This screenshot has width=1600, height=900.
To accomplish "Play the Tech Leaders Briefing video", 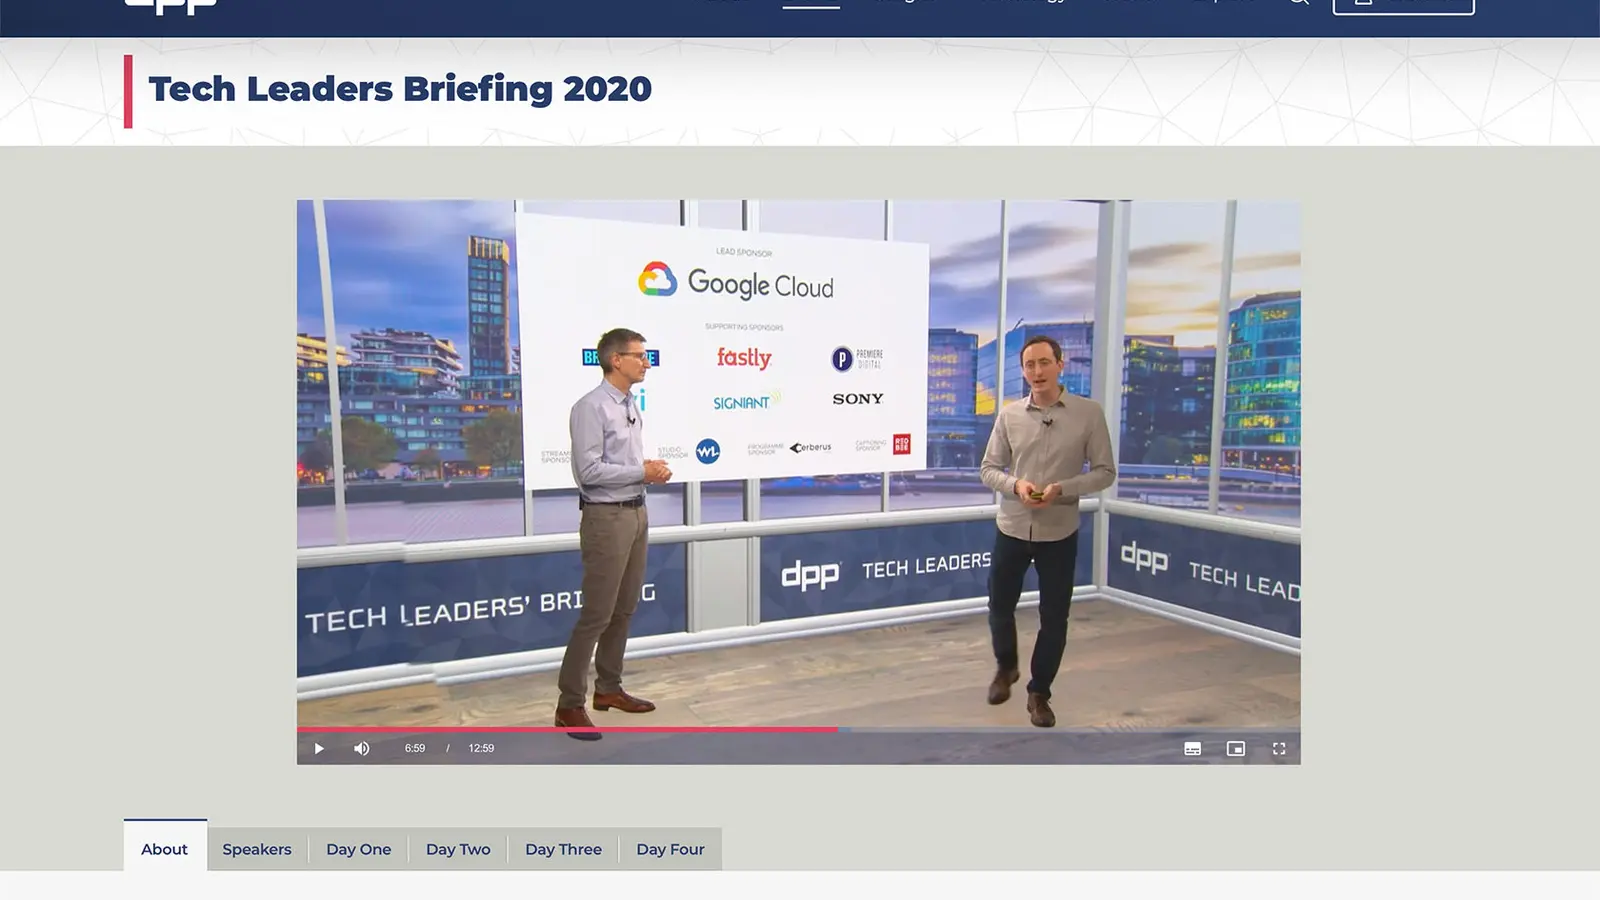I will pyautogui.click(x=319, y=749).
